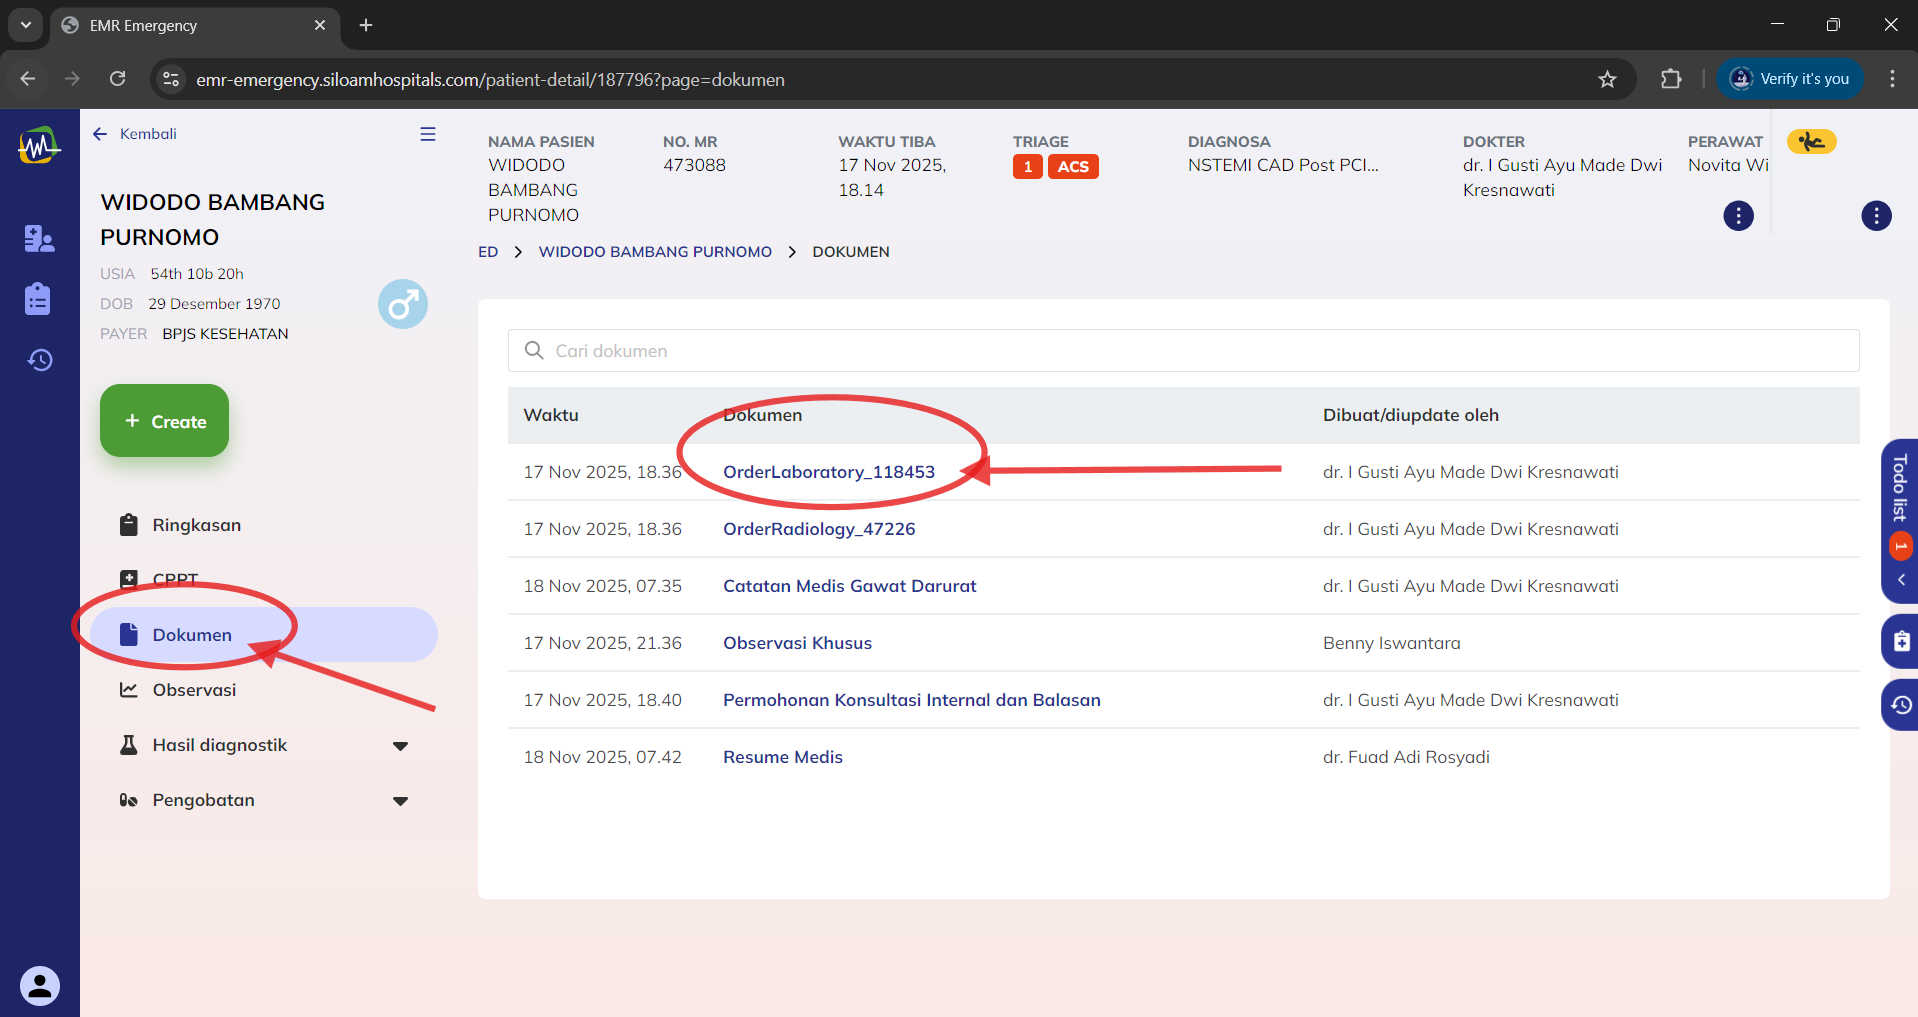Open the history clock icon in left rail
The image size is (1918, 1017).
click(x=39, y=360)
